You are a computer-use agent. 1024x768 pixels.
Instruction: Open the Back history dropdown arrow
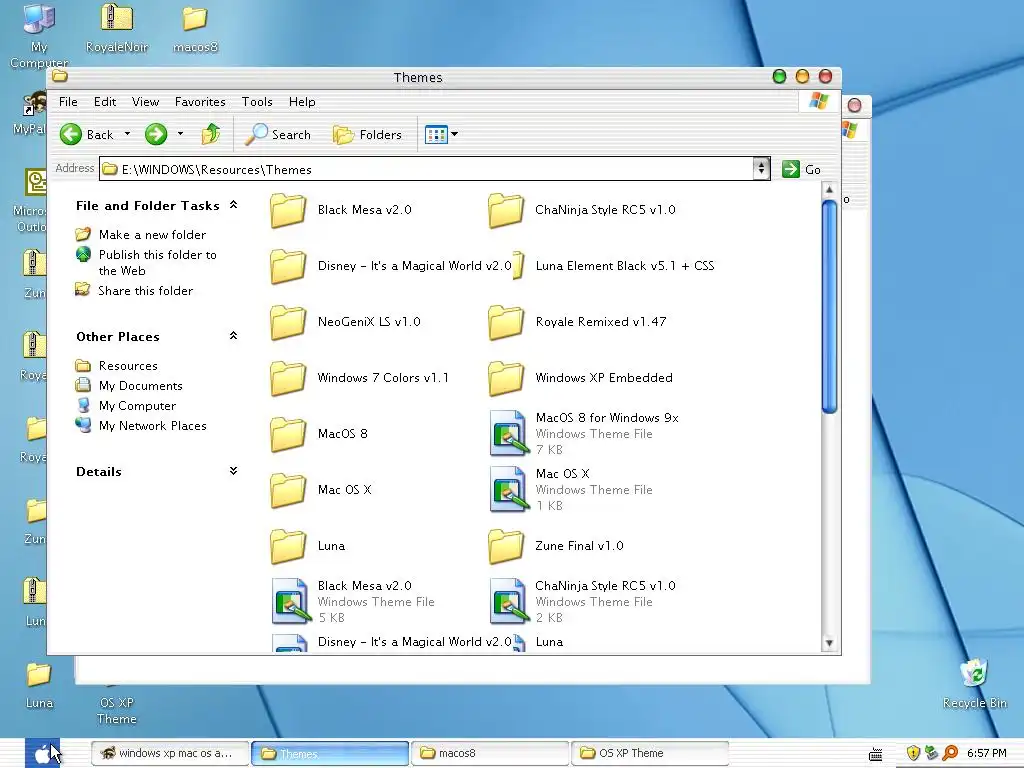point(127,134)
